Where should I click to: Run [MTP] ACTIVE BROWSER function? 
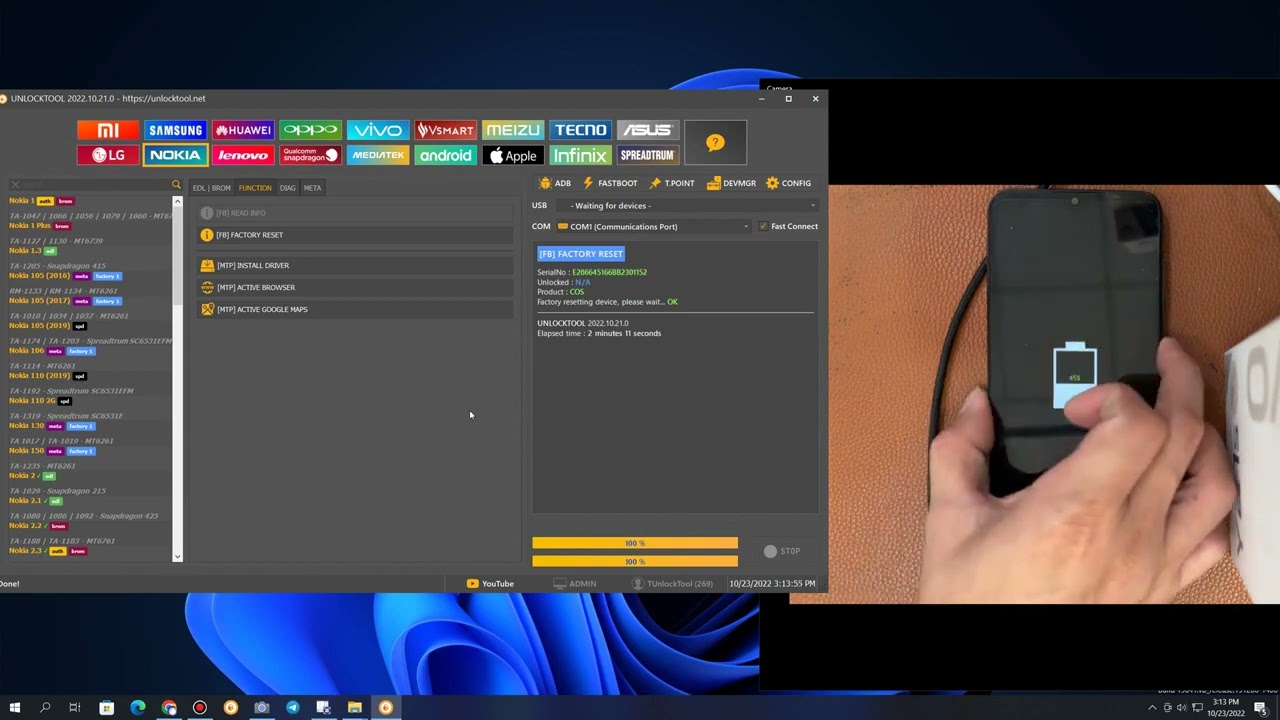[355, 287]
